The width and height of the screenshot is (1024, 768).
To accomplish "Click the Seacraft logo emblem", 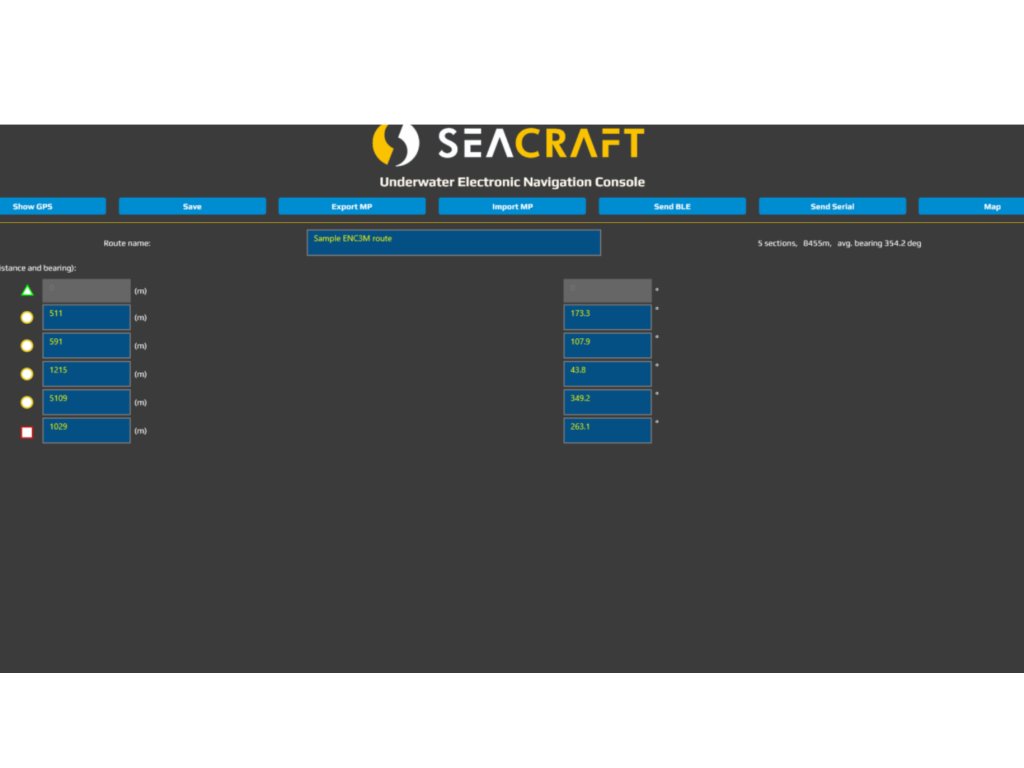I will coord(395,144).
